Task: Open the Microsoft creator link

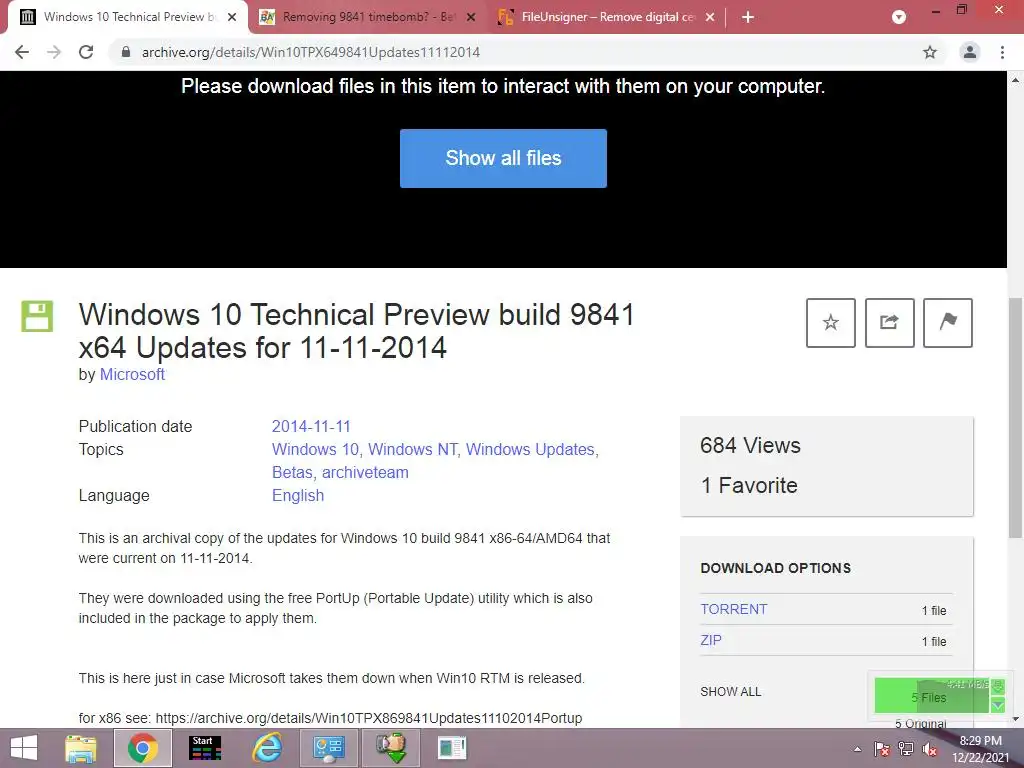Action: [x=132, y=374]
